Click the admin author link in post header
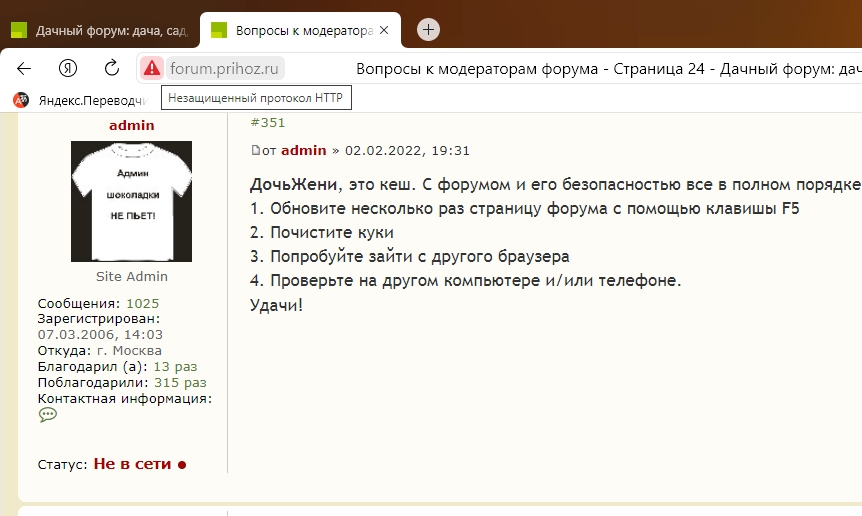This screenshot has height=516, width=862. pos(303,150)
